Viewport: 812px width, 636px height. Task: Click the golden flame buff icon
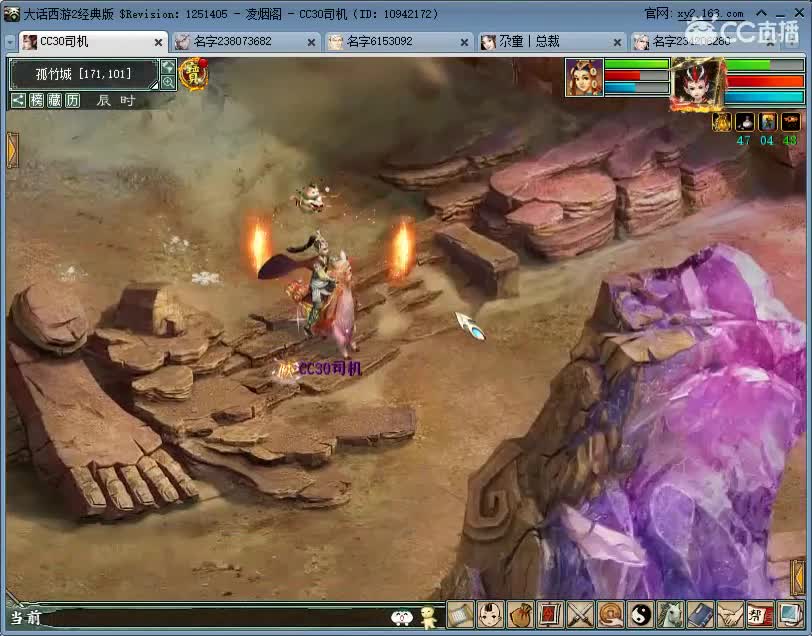tap(721, 122)
